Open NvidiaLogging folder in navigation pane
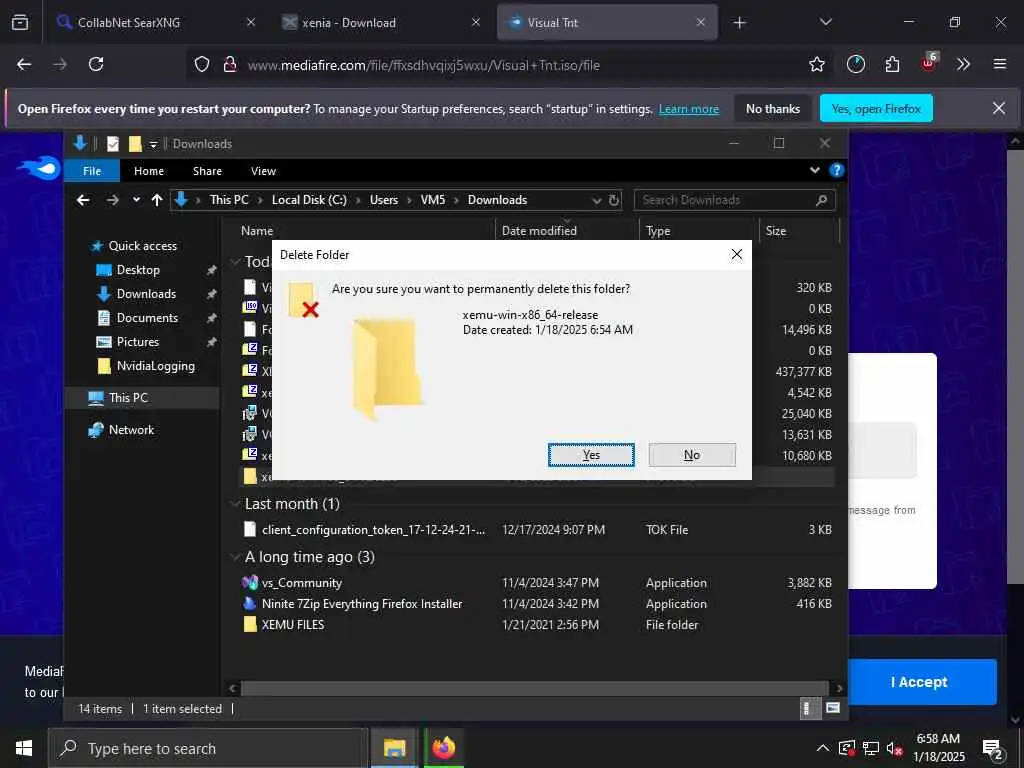Image resolution: width=1024 pixels, height=768 pixels. (x=155, y=366)
